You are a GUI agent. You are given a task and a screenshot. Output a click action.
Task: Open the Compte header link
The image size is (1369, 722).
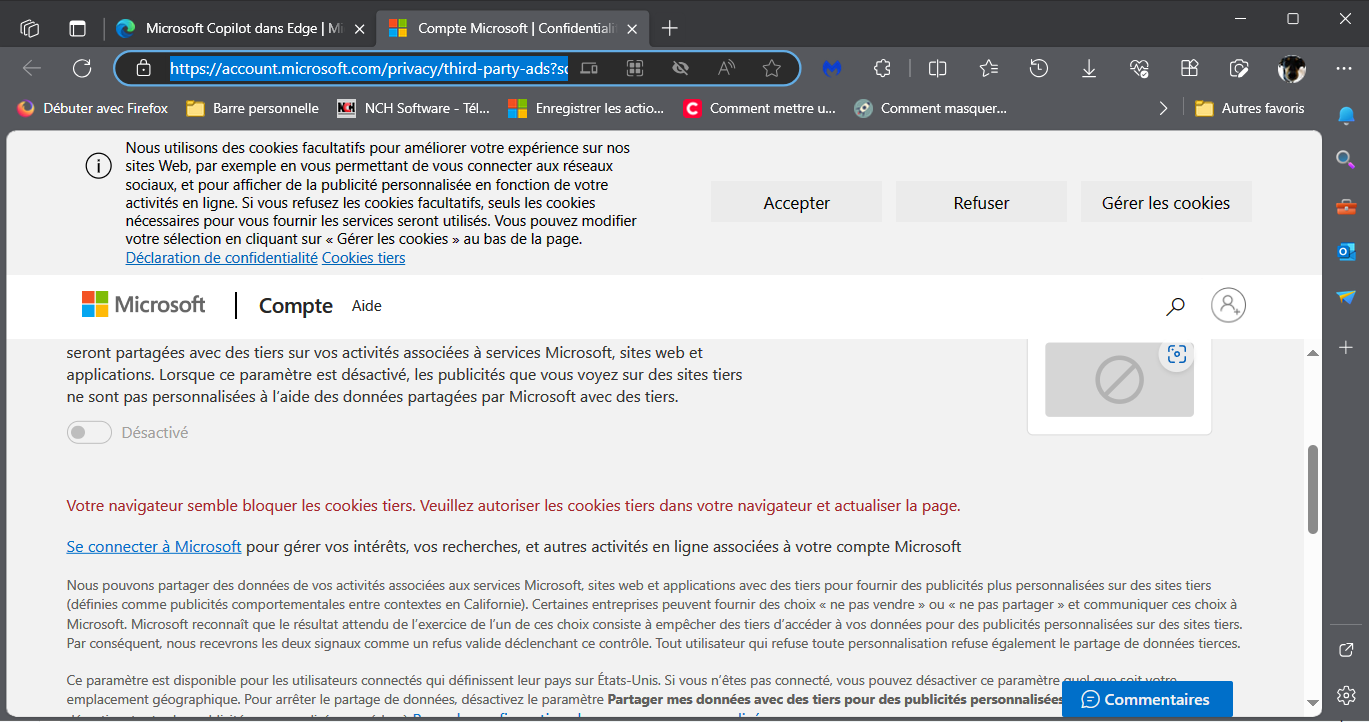tap(296, 306)
